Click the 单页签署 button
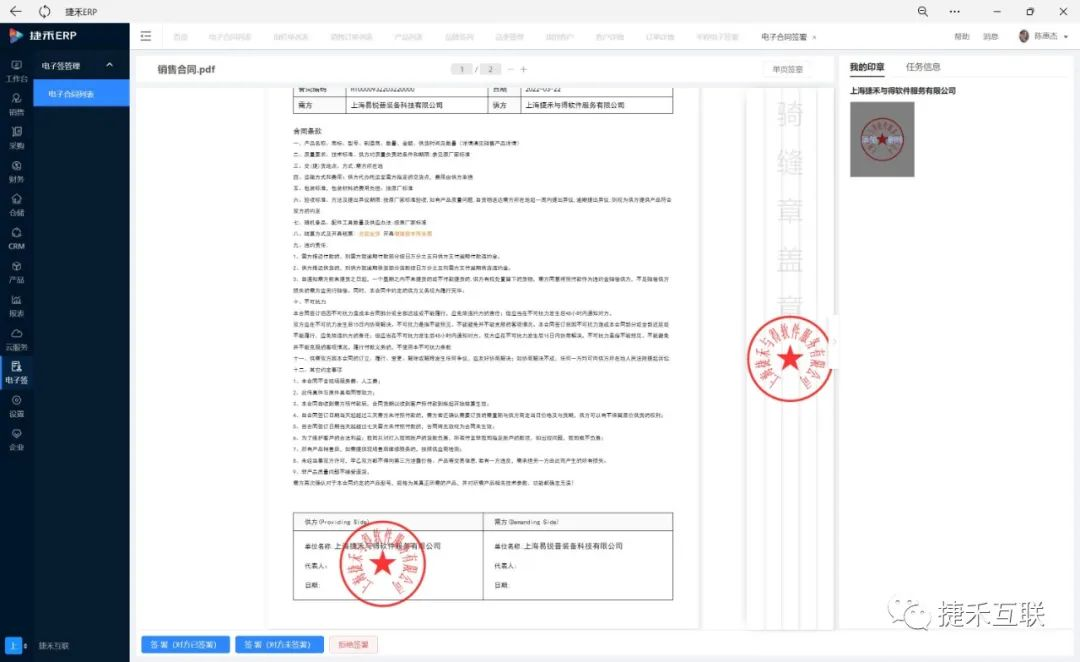The height and width of the screenshot is (662, 1080). point(787,70)
